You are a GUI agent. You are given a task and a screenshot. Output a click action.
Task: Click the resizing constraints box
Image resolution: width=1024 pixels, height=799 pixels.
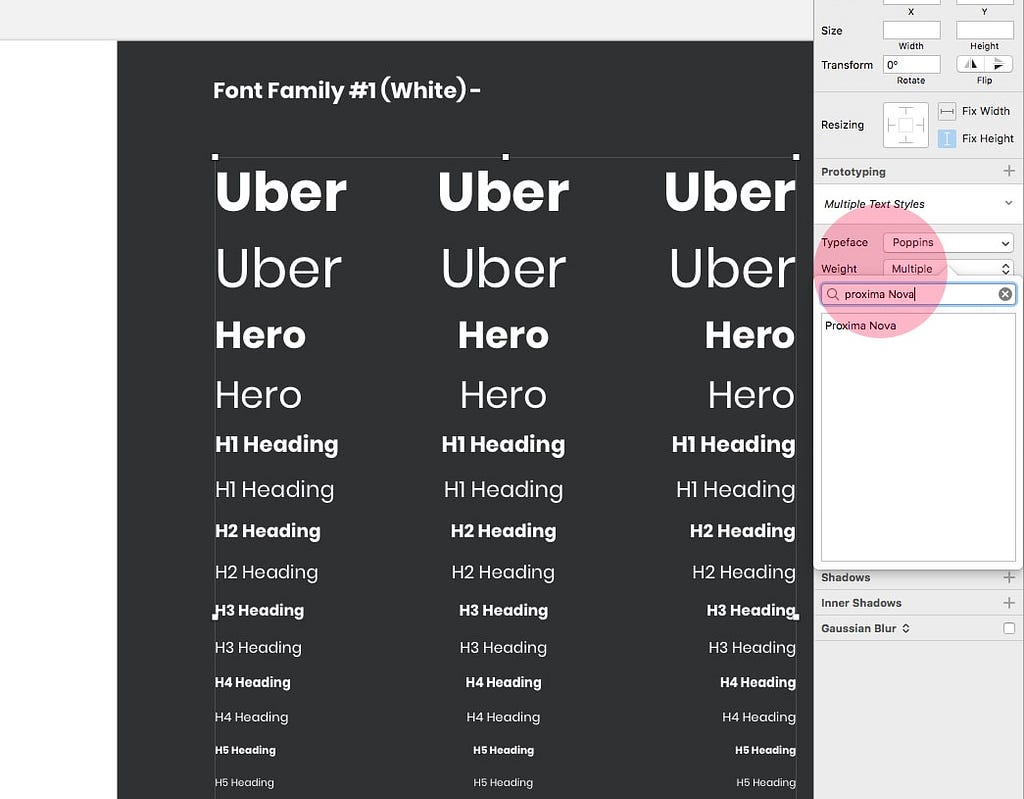click(x=906, y=125)
